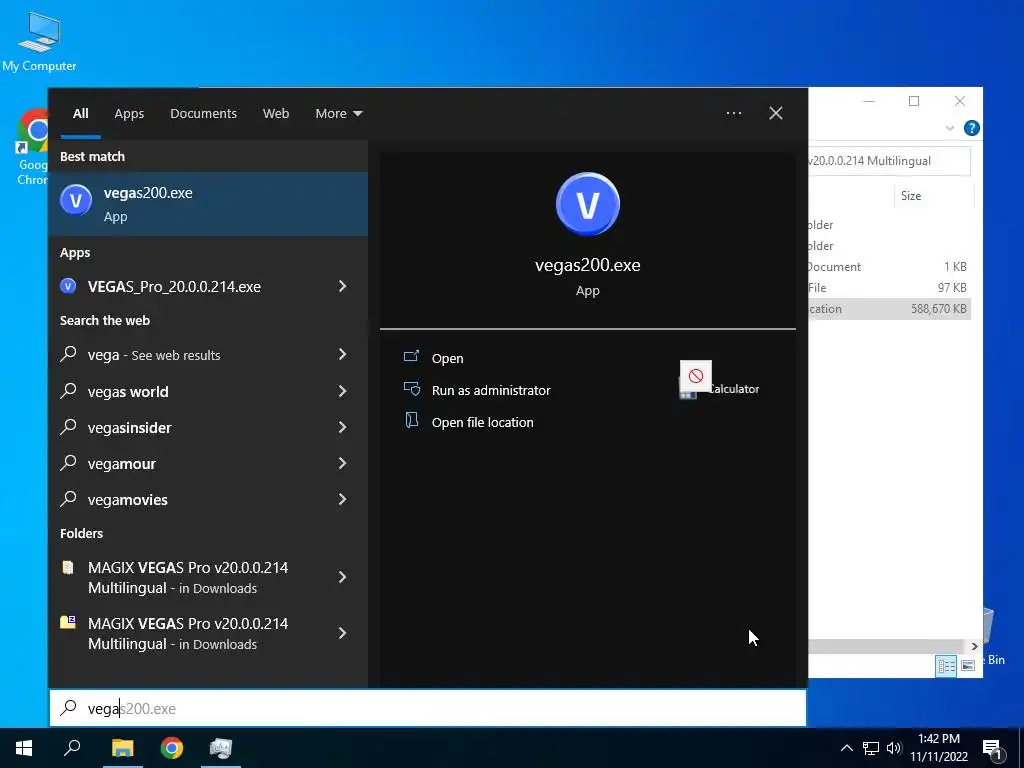The image size is (1024, 768).
Task: Expand the 'vegasinsider' suggestion arrow
Action: pos(342,427)
